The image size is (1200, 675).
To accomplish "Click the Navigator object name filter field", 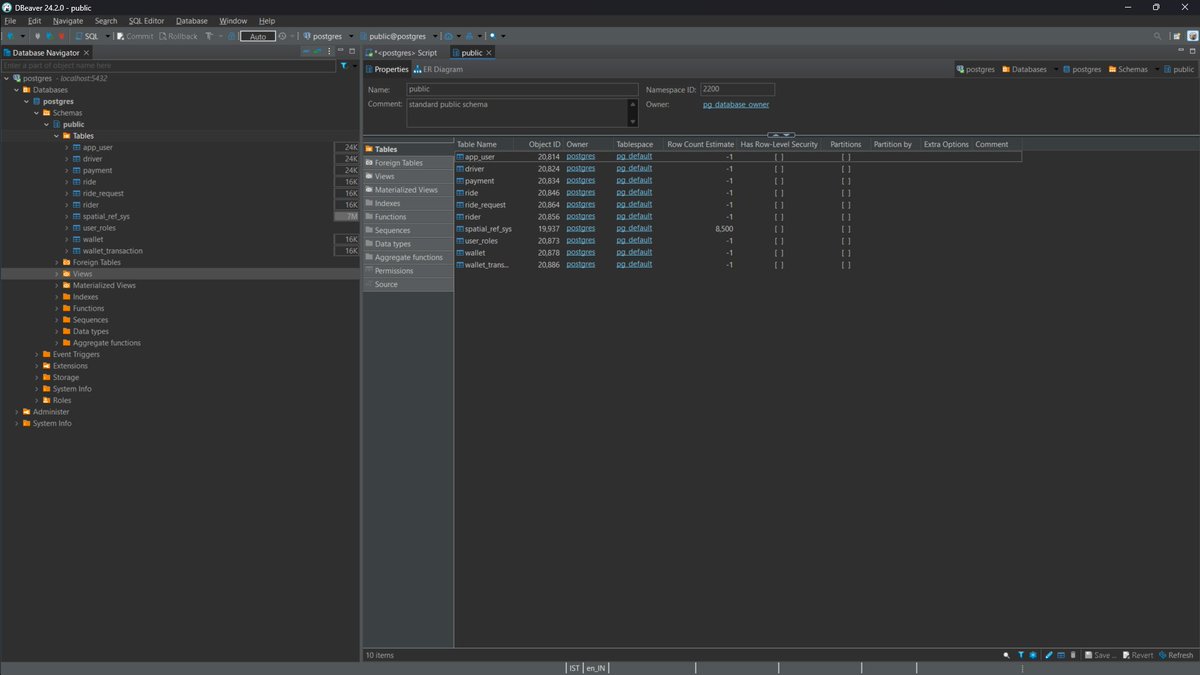I will click(x=169, y=65).
